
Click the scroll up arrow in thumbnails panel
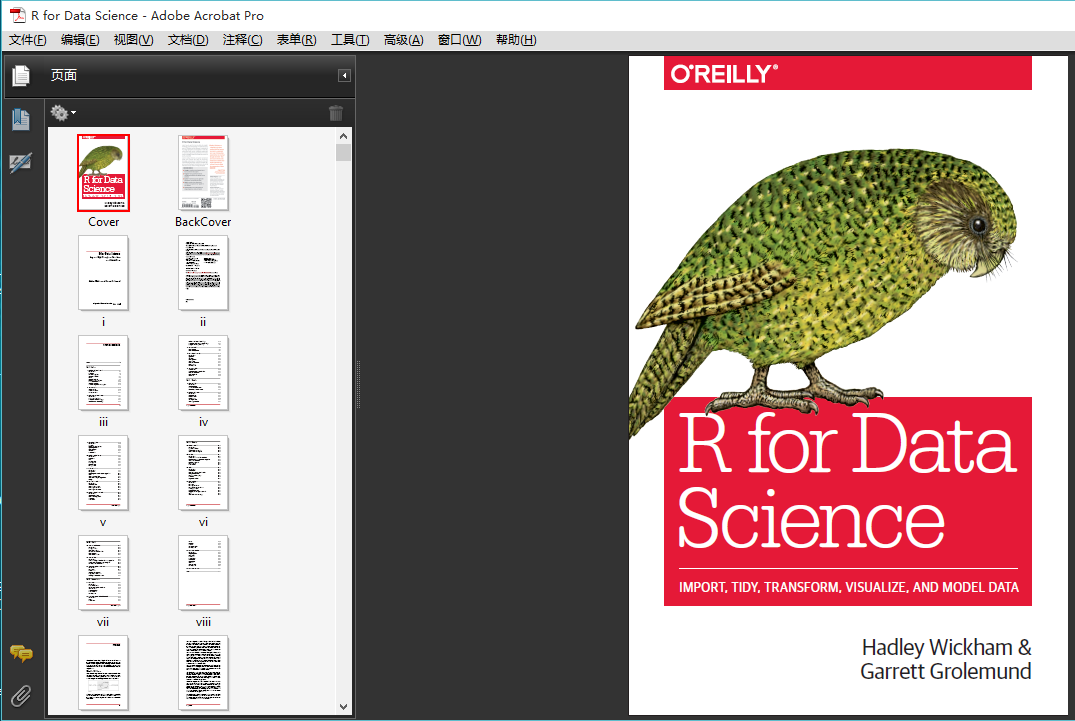tap(343, 136)
